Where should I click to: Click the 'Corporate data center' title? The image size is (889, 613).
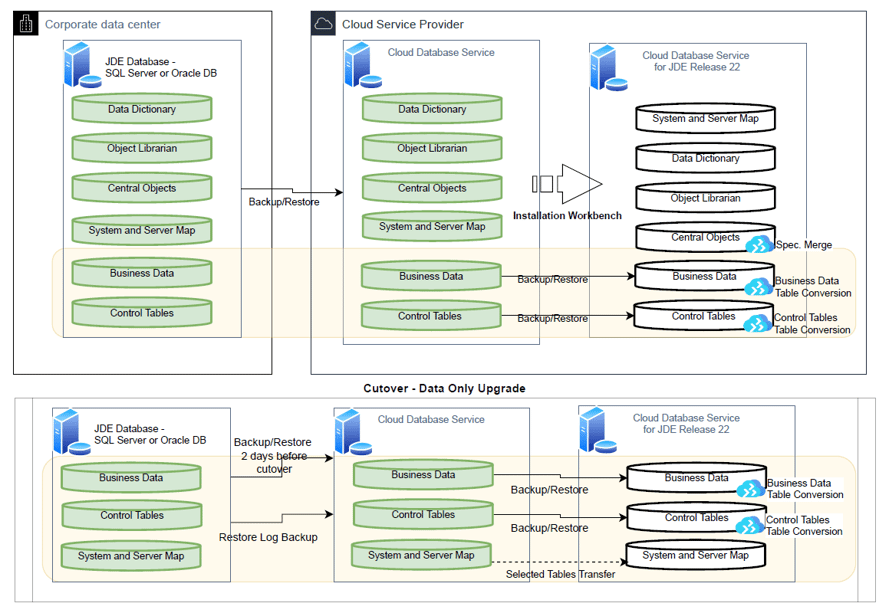pos(103,24)
